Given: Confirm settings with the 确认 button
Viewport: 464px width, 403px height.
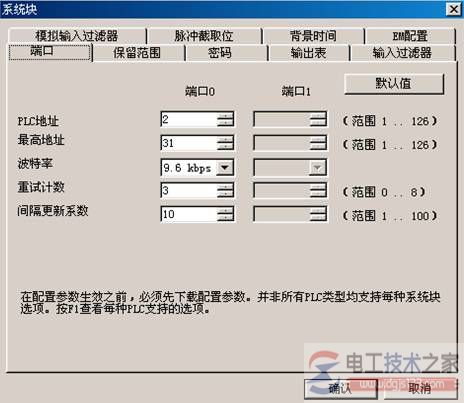Looking at the screenshot, I should tap(341, 389).
